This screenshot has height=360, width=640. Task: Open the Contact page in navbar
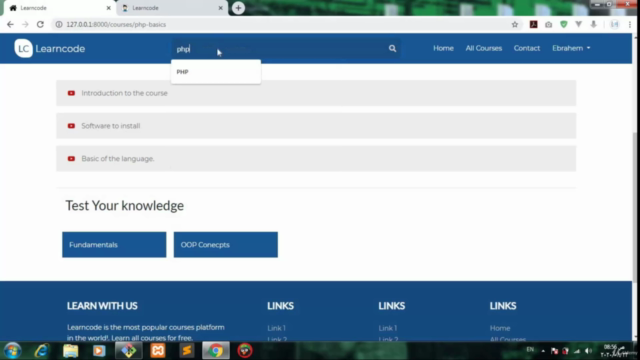[x=527, y=48]
